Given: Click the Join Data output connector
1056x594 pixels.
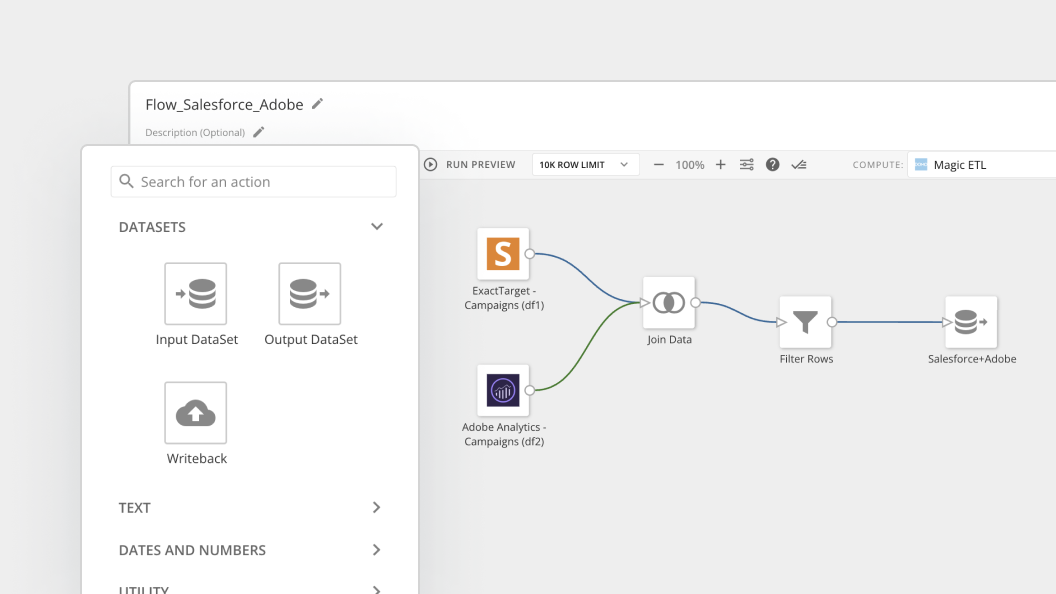Looking at the screenshot, I should (x=696, y=302).
